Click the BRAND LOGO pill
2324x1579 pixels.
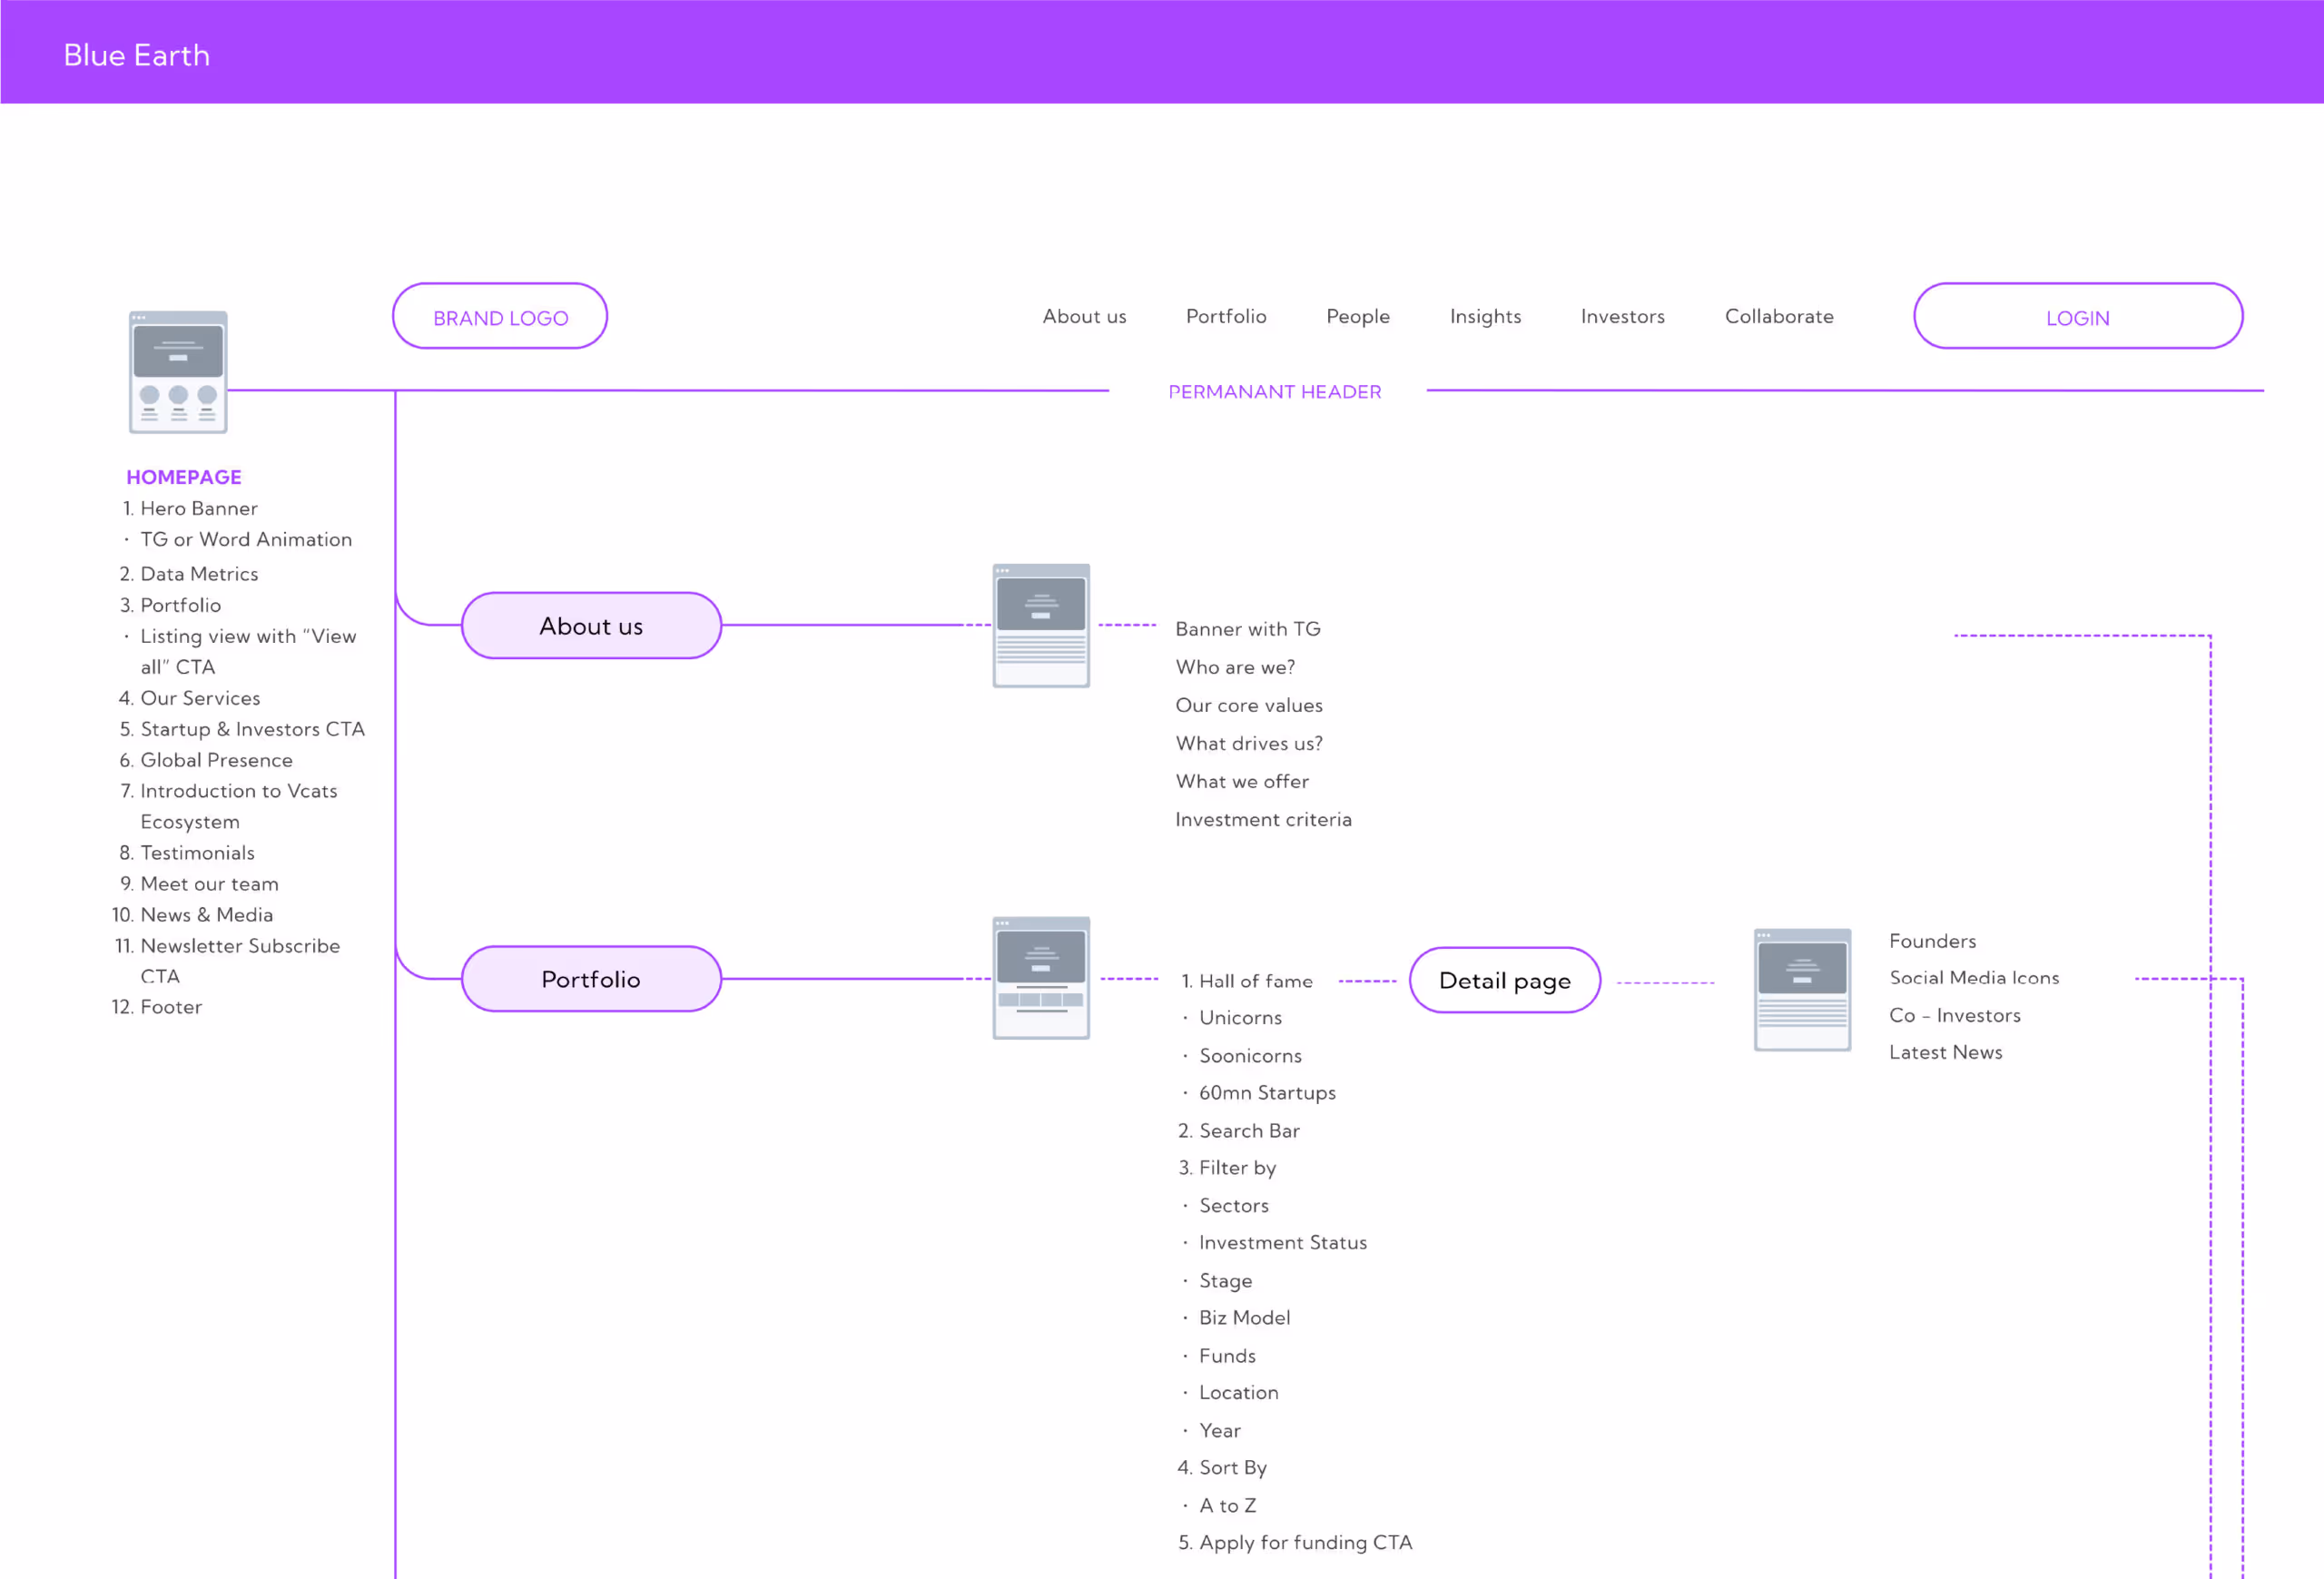tap(500, 317)
